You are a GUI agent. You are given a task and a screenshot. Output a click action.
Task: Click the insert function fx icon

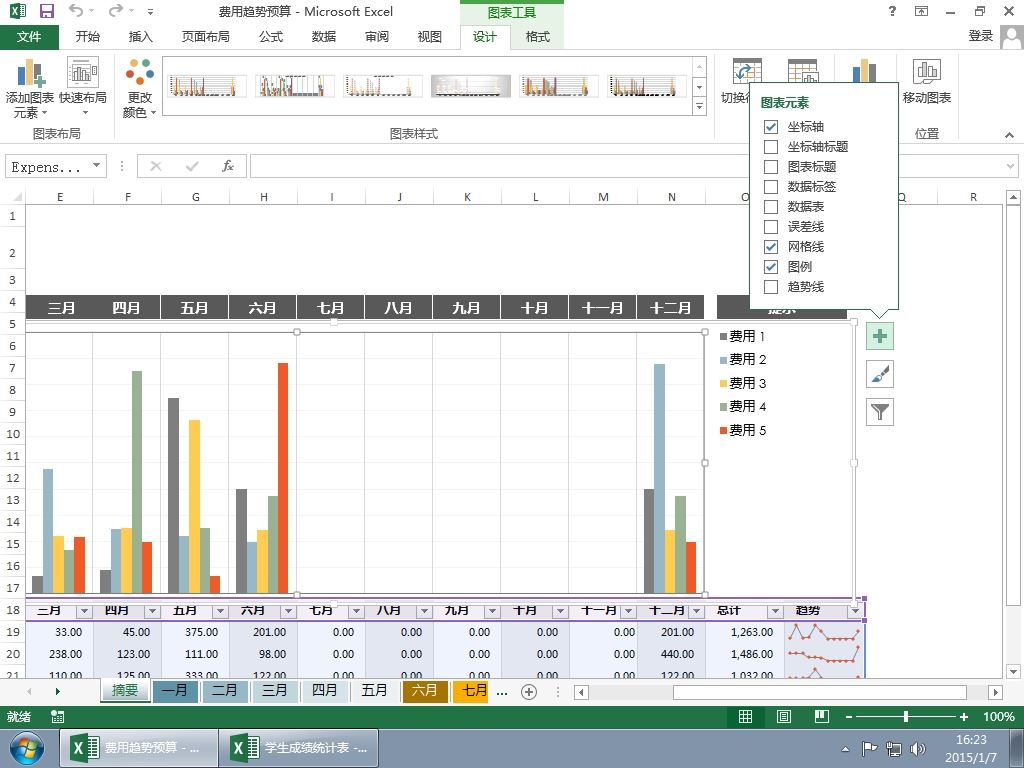pos(227,166)
